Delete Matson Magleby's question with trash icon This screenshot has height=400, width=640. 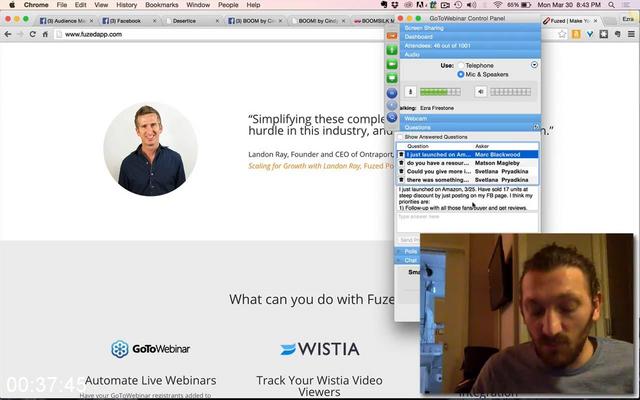(401, 163)
